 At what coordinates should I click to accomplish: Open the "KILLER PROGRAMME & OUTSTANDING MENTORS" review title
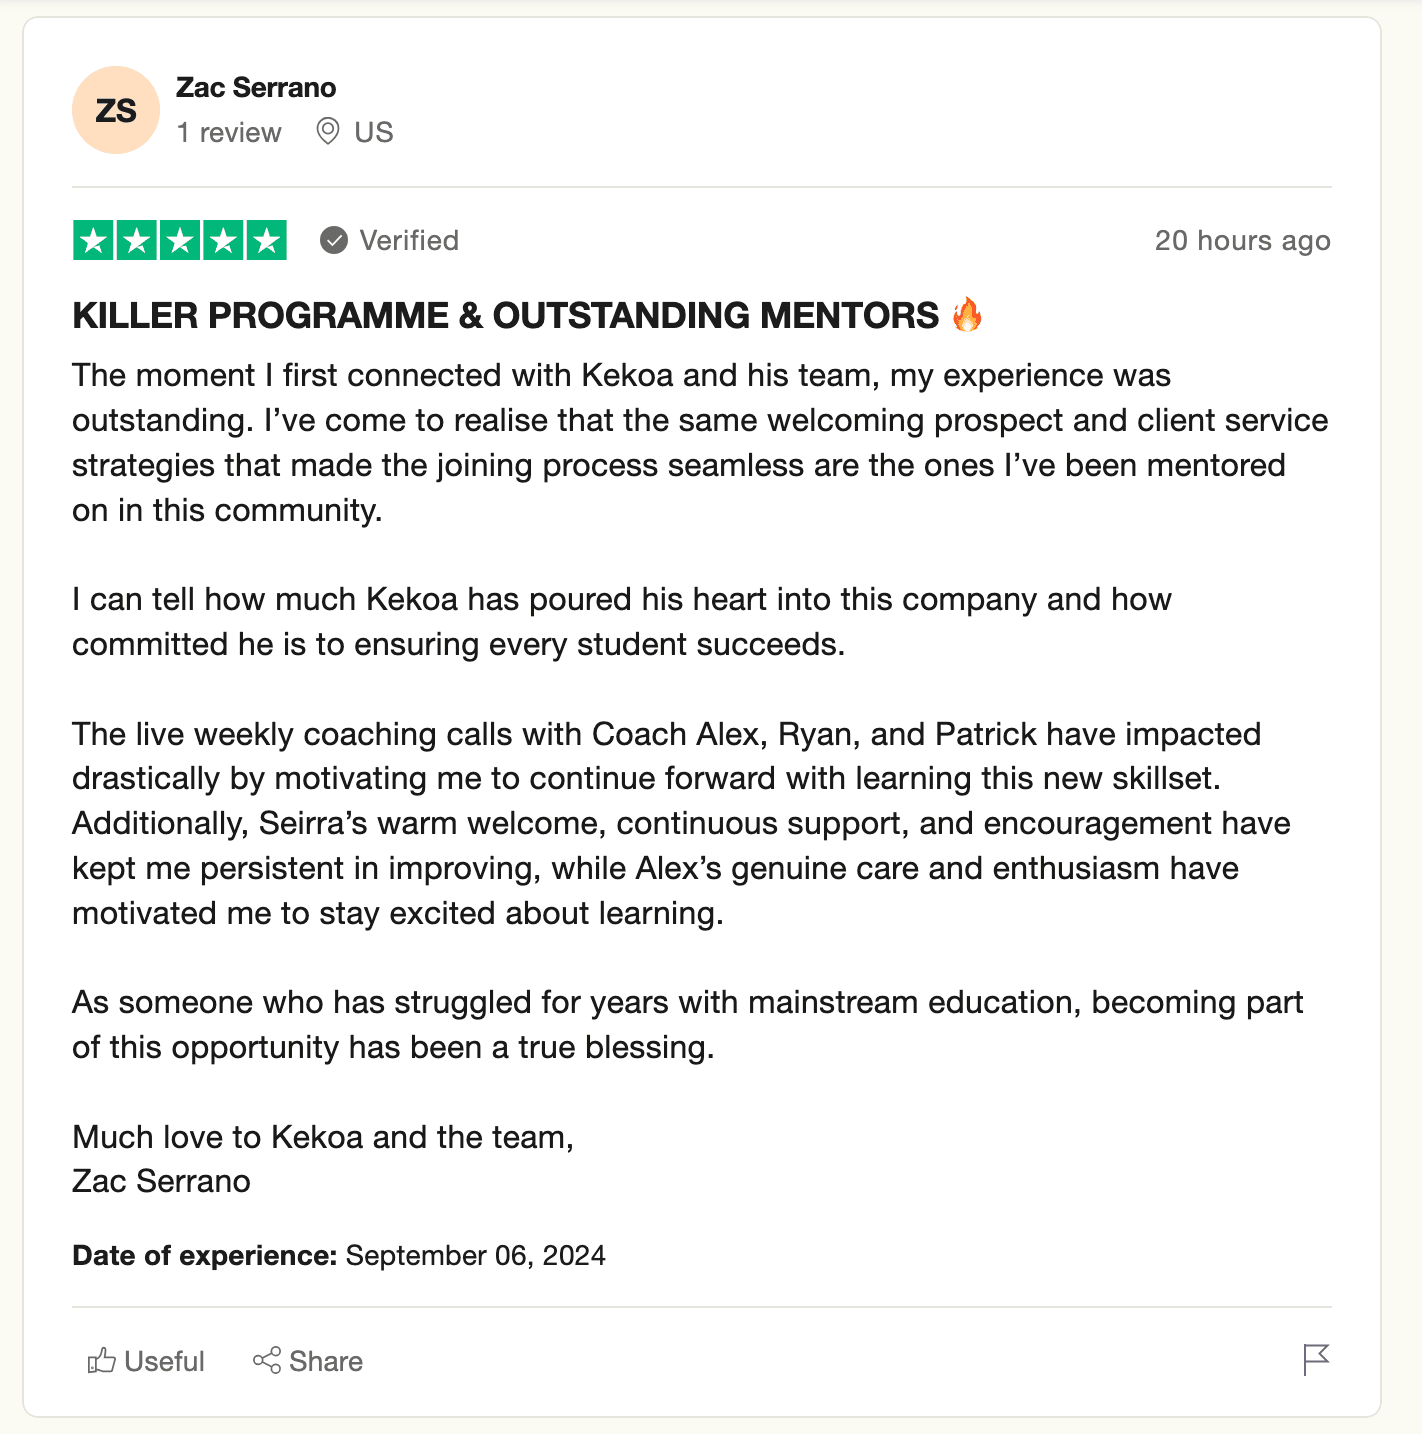[505, 315]
